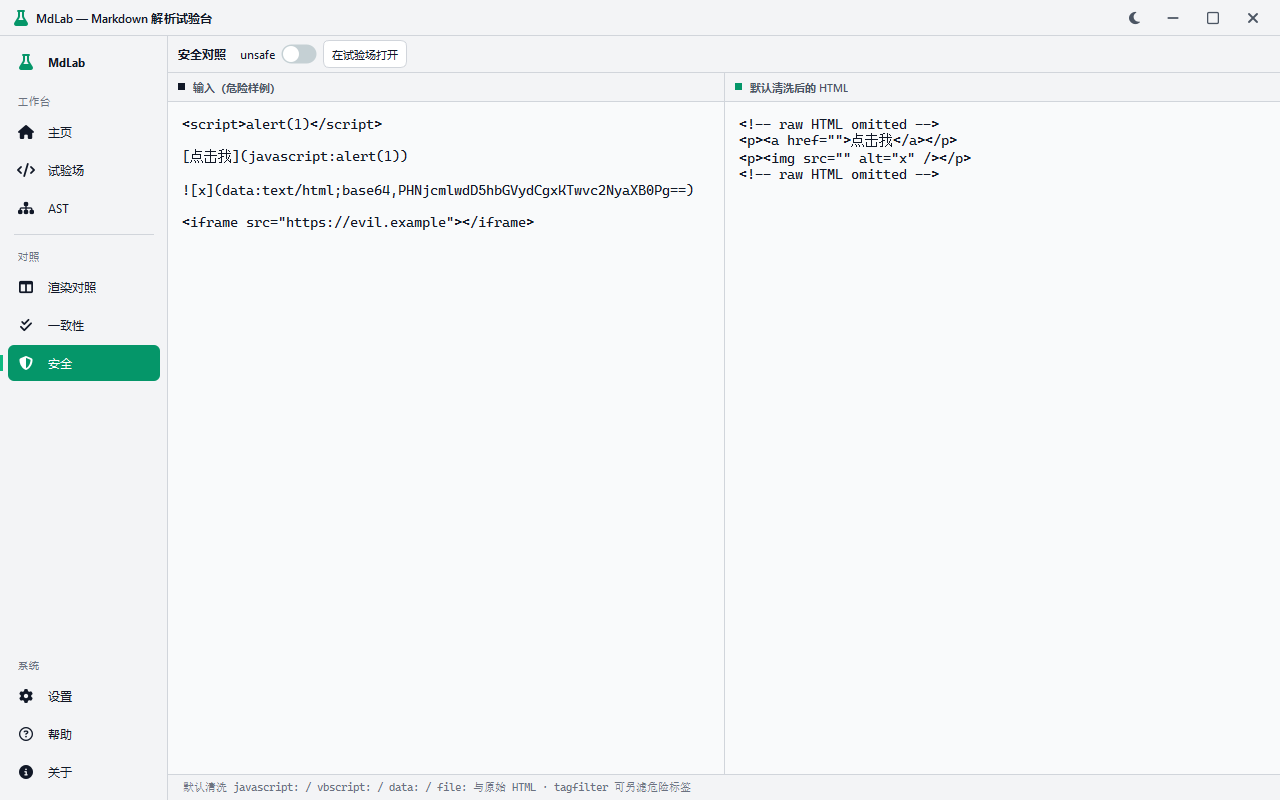
Task: Click the question mark icon beside 帮助
Action: tap(26, 734)
